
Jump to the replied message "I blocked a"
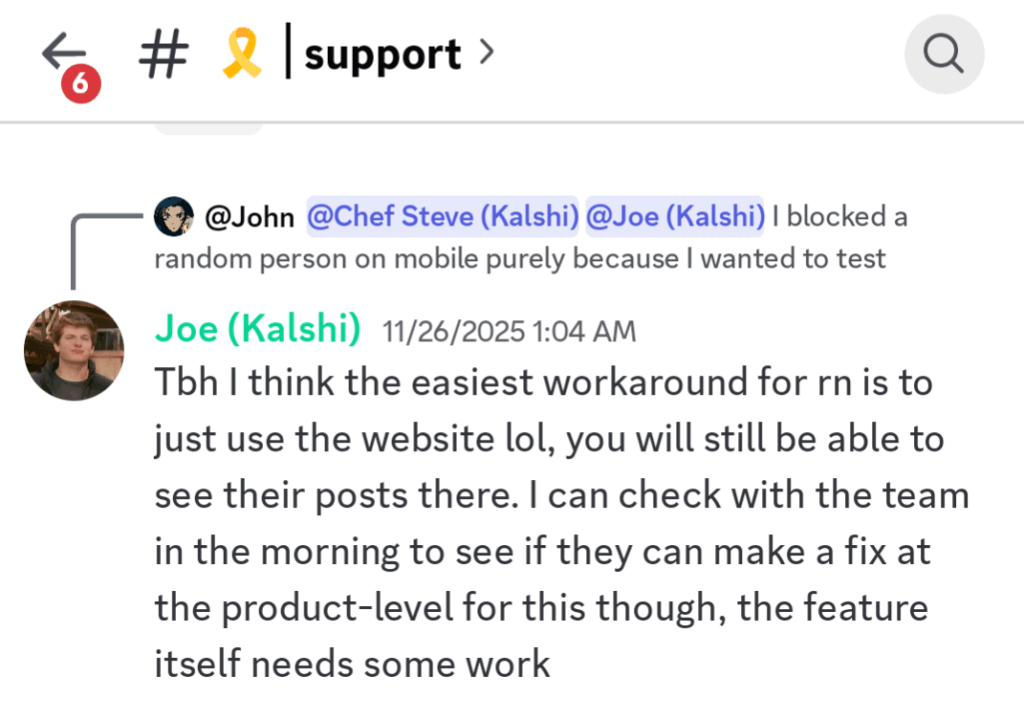(x=840, y=217)
